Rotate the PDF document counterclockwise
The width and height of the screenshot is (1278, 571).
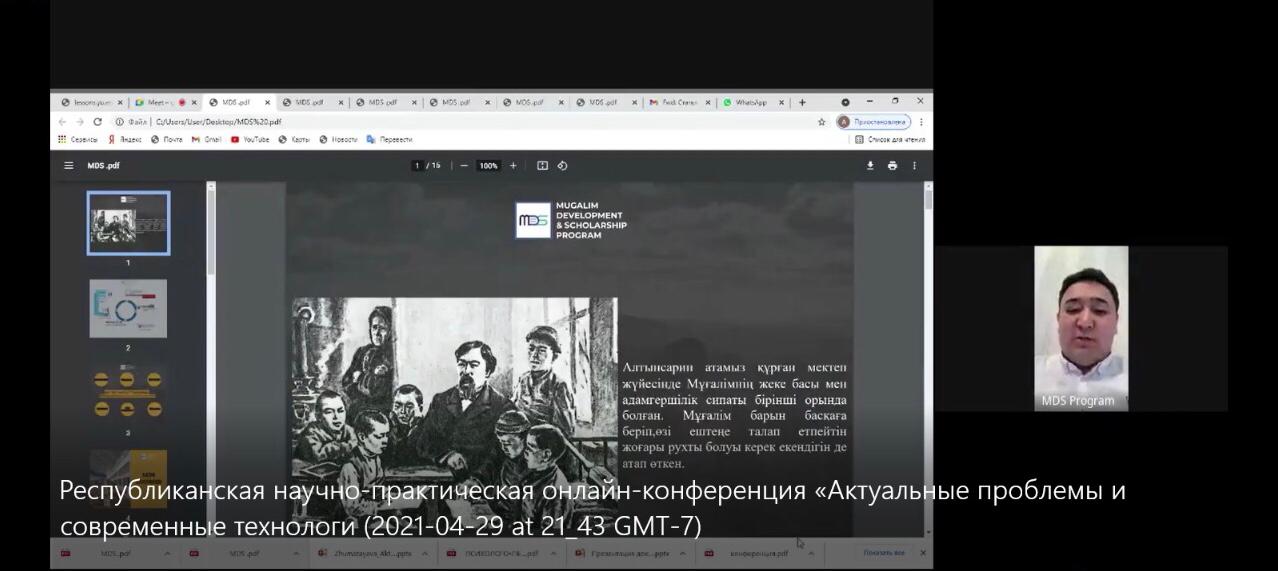tap(562, 166)
